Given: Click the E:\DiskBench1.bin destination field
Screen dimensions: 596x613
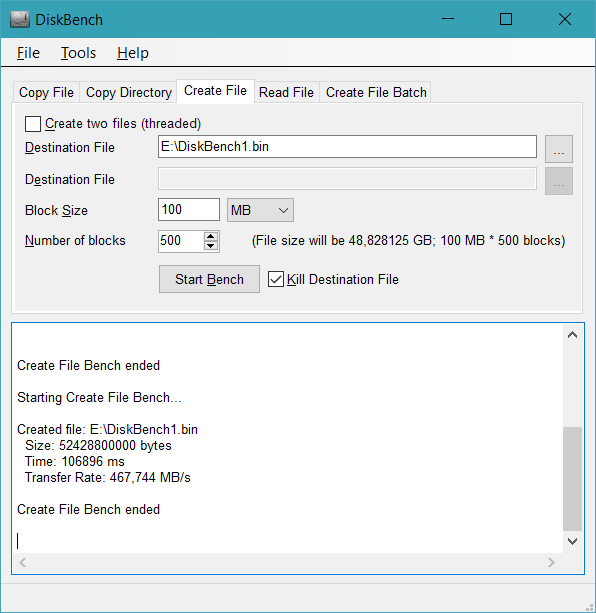Looking at the screenshot, I should (x=347, y=147).
